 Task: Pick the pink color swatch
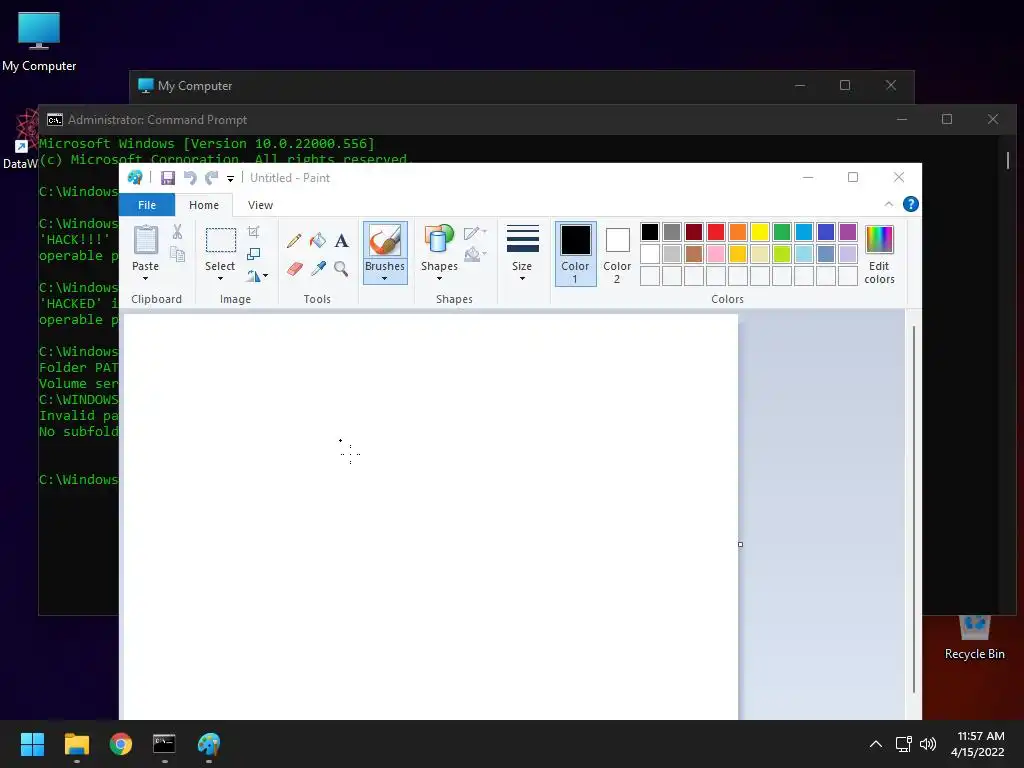(716, 254)
